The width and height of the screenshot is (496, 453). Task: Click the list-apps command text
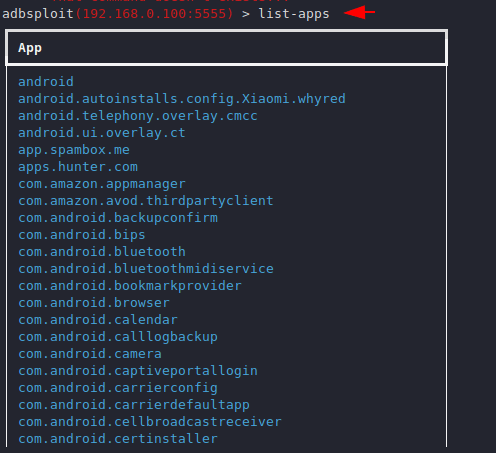tap(294, 14)
